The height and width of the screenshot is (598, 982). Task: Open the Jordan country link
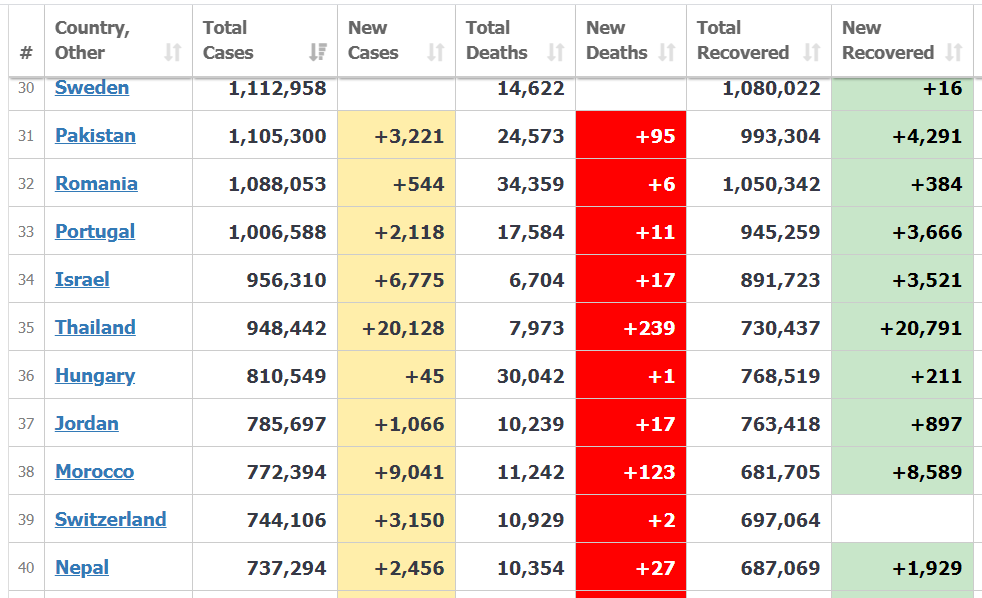[87, 423]
